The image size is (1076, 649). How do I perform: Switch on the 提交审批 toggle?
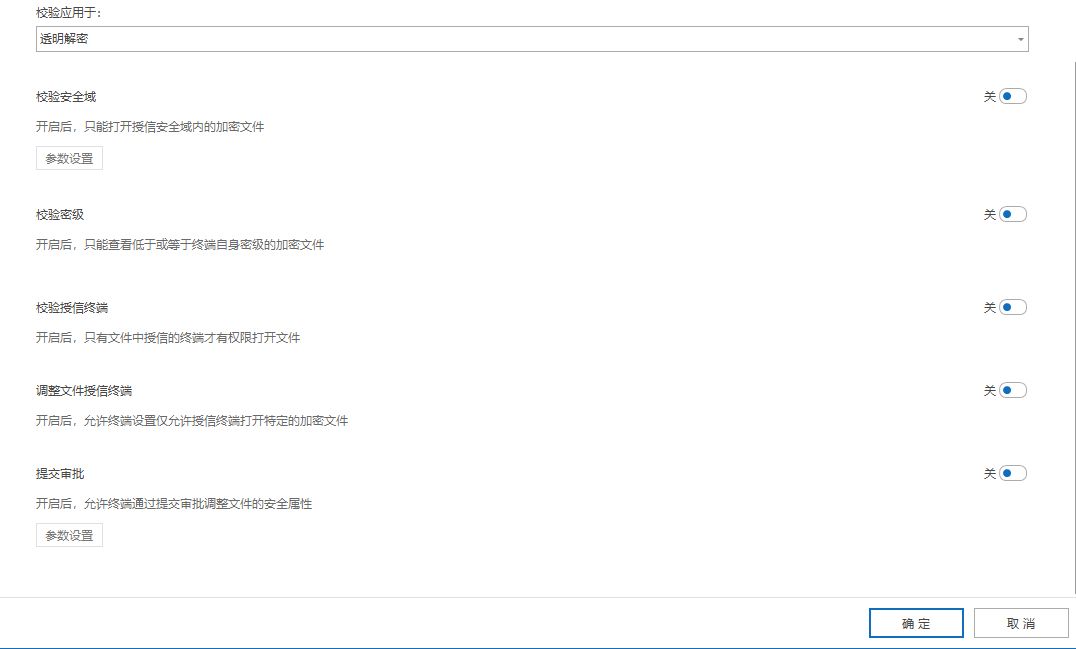[x=1013, y=473]
